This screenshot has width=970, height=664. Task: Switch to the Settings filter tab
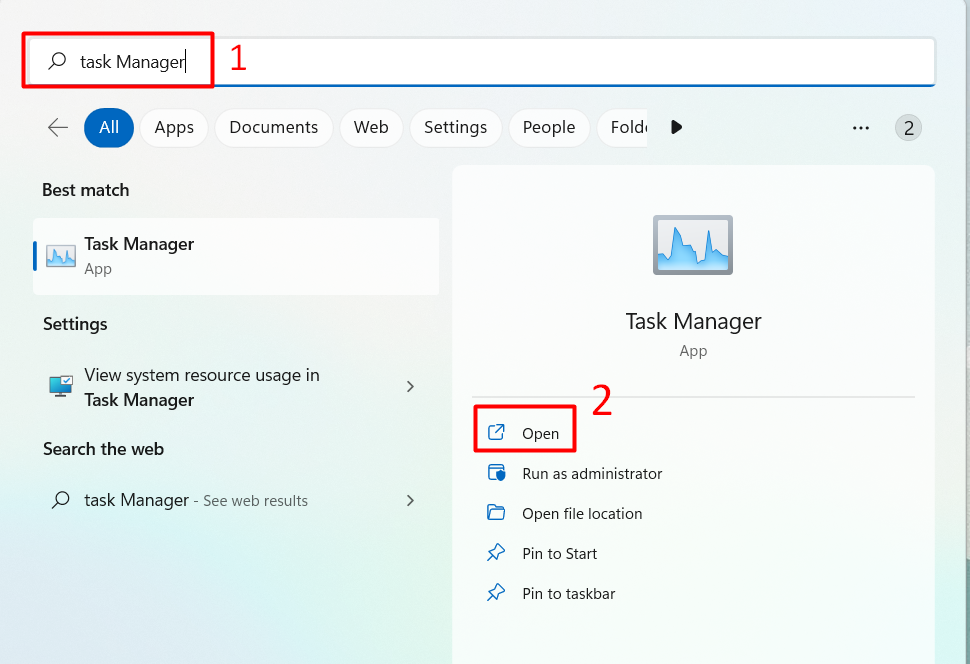pyautogui.click(x=455, y=127)
